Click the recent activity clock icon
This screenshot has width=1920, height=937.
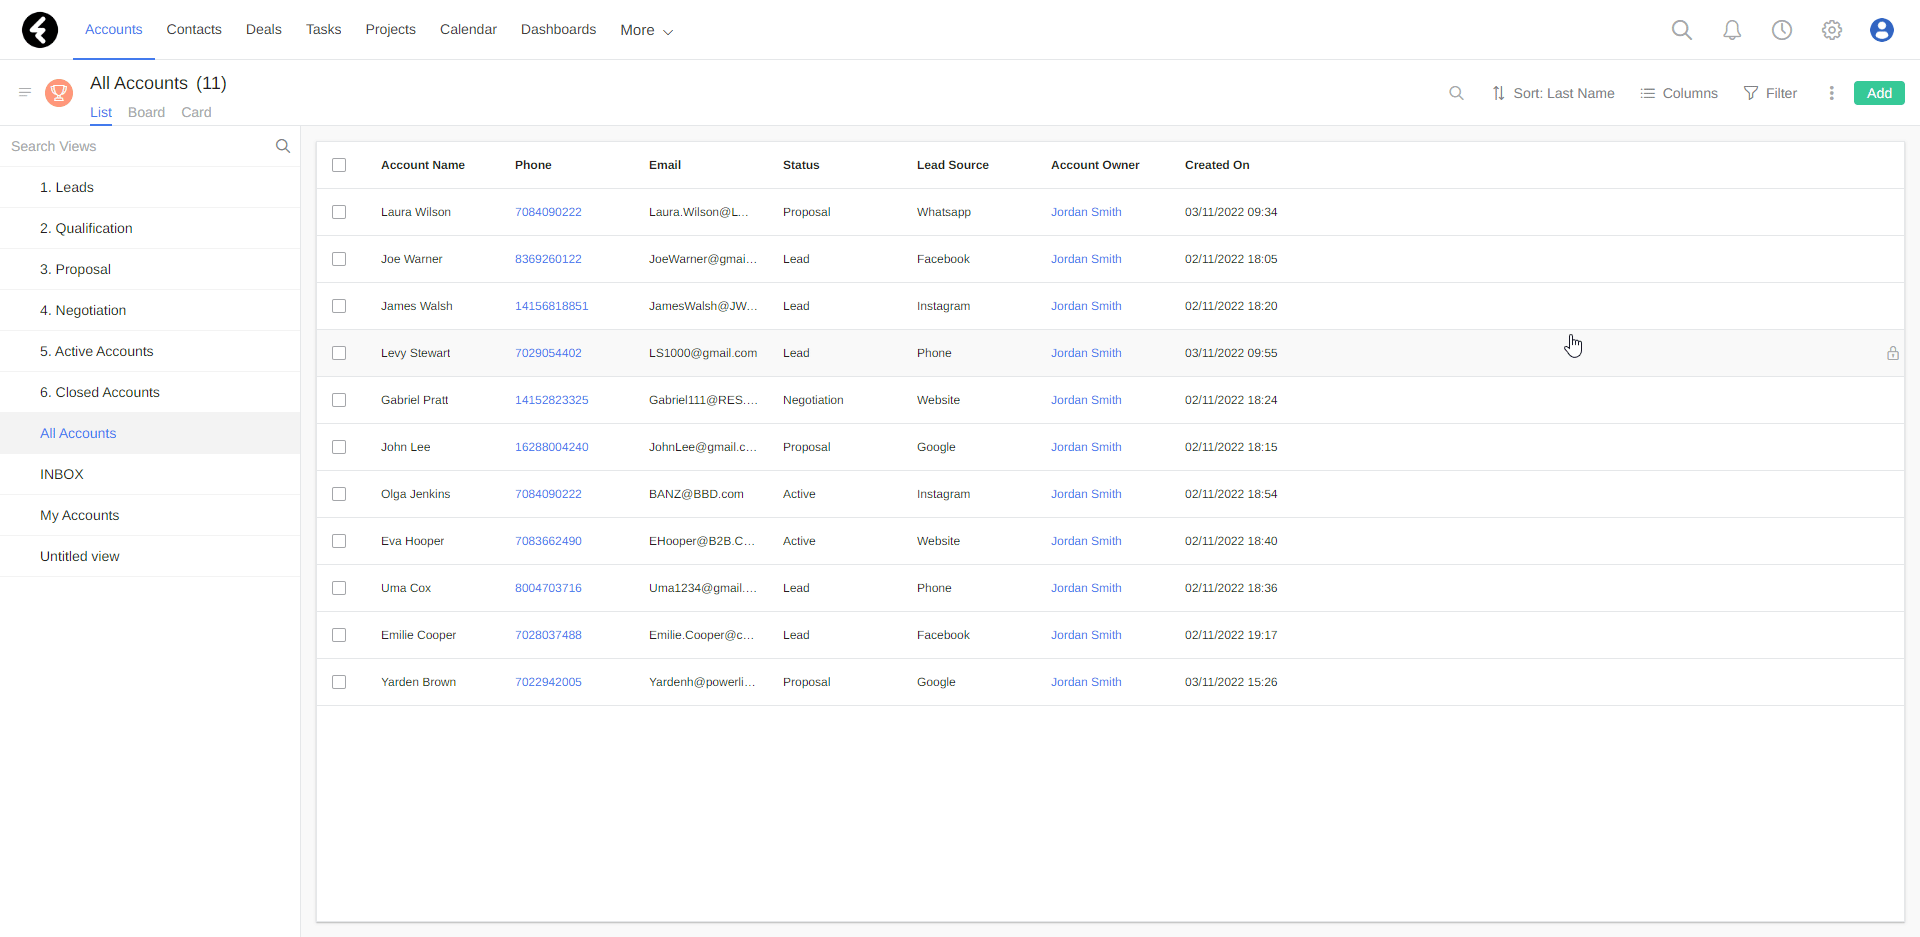click(x=1781, y=30)
